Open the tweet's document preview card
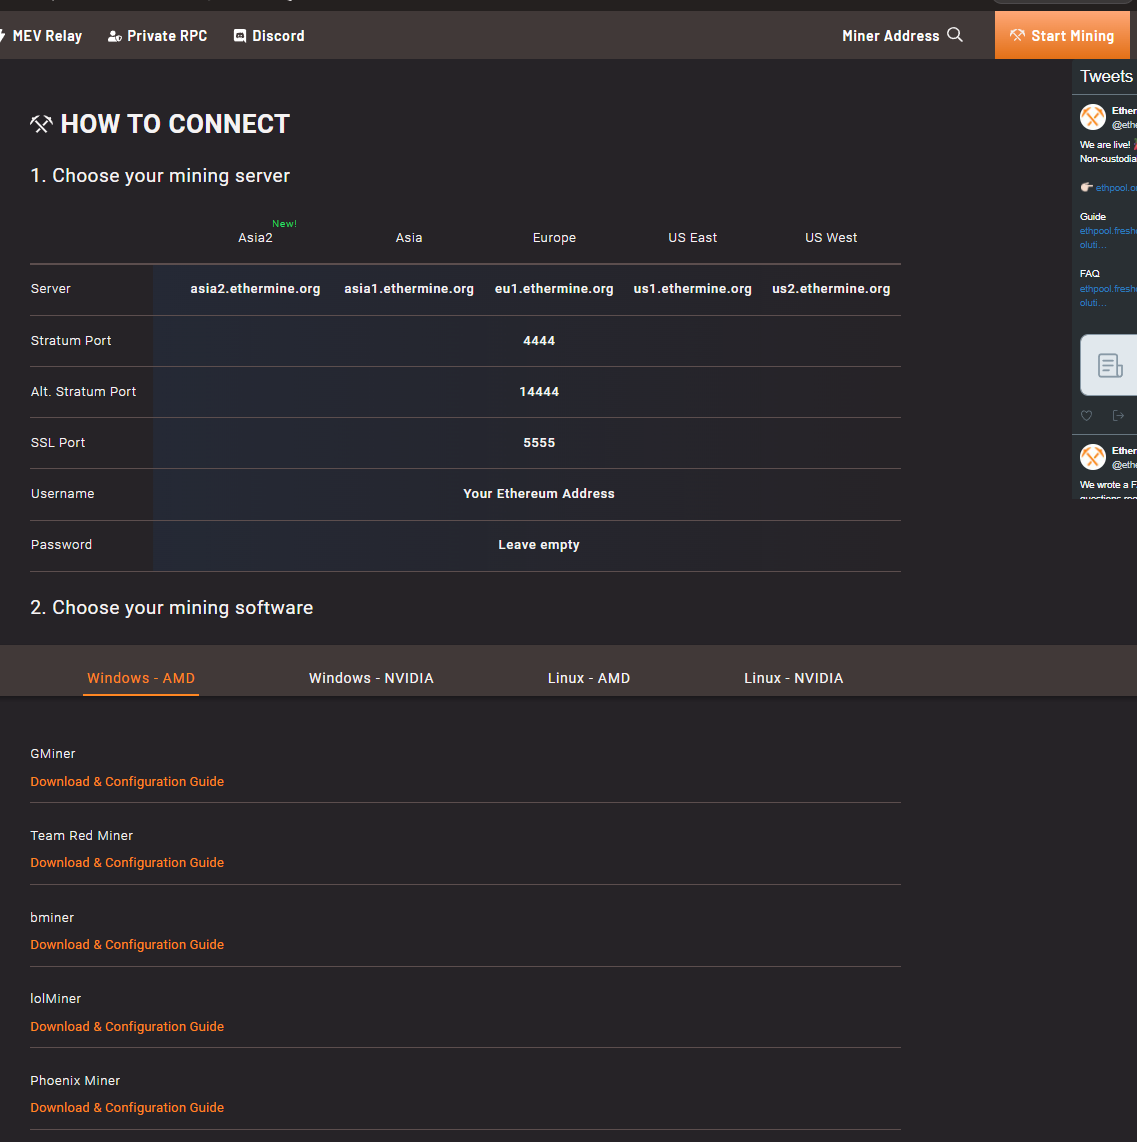The height and width of the screenshot is (1142, 1137). (x=1109, y=365)
